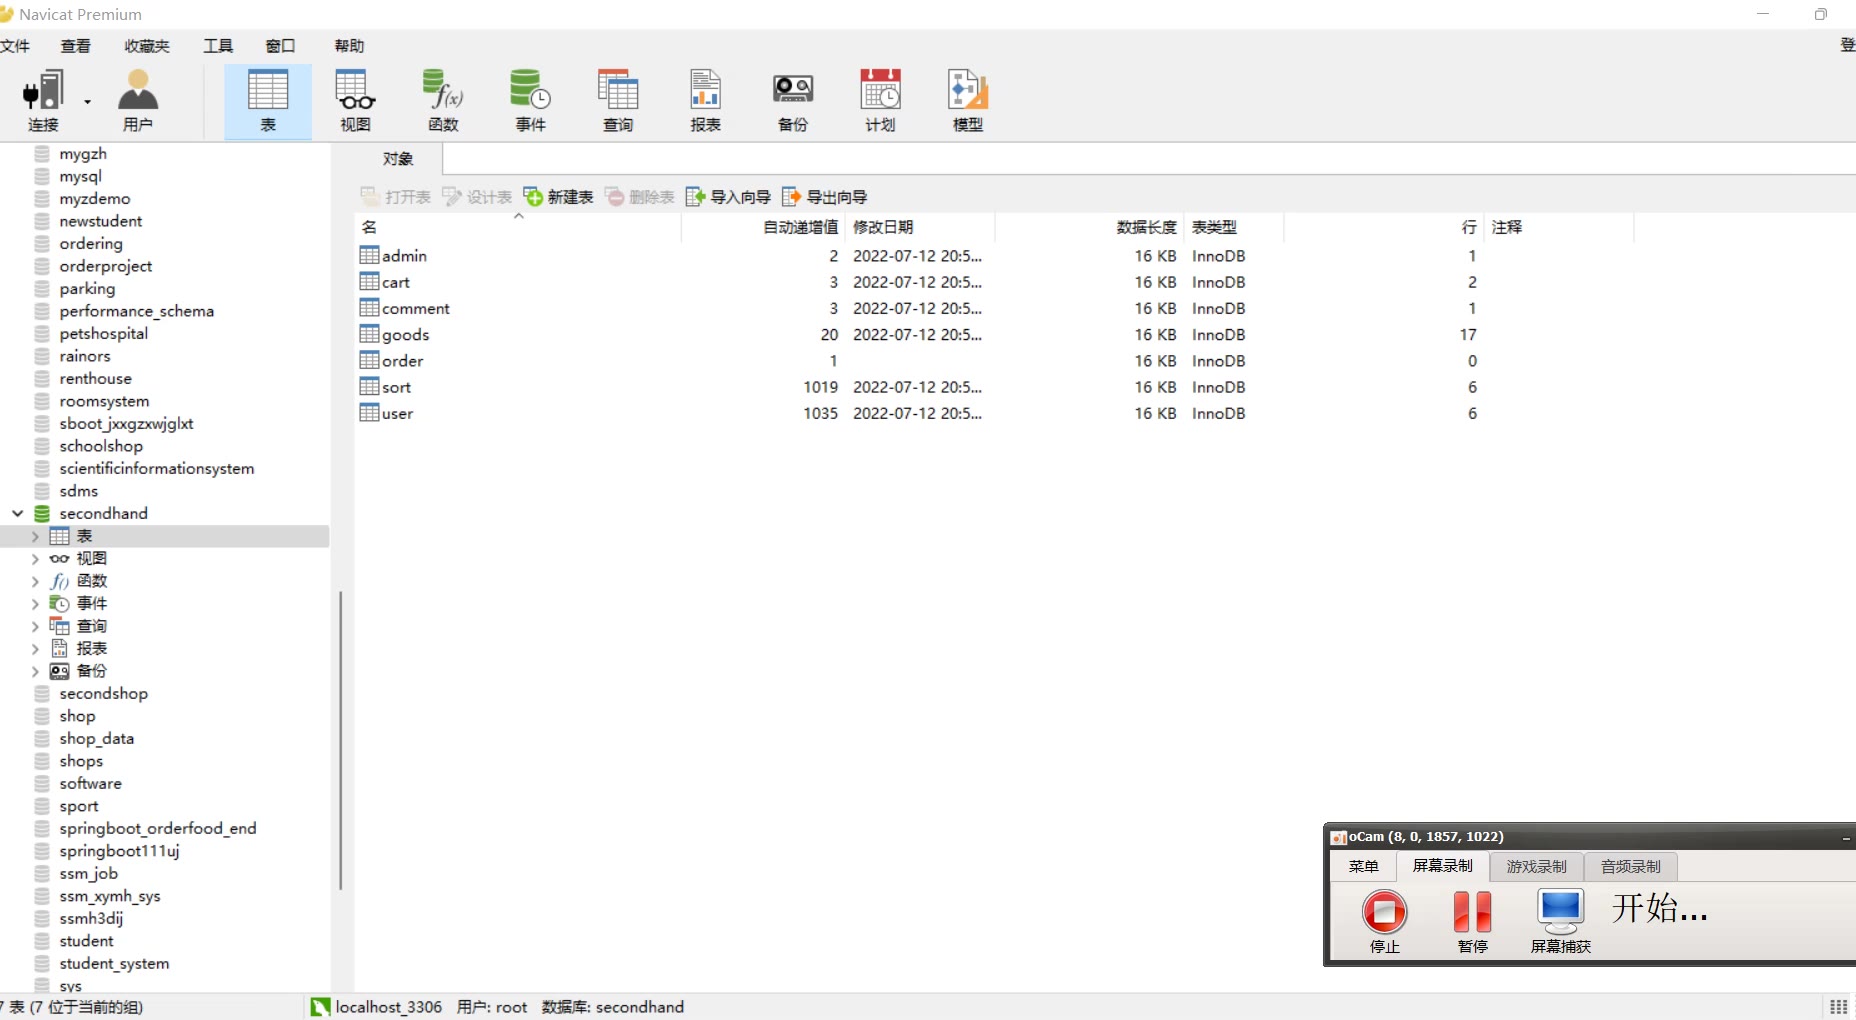Image resolution: width=1856 pixels, height=1020 pixels.
Task: Select the springboot_orderfood_end database
Action: pyautogui.click(x=158, y=828)
